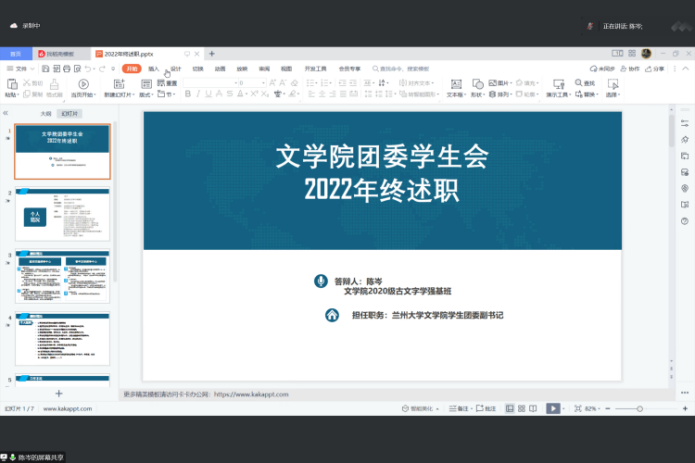Switch panel to 大纲 outline view
695x463 pixels.
(x=46, y=114)
